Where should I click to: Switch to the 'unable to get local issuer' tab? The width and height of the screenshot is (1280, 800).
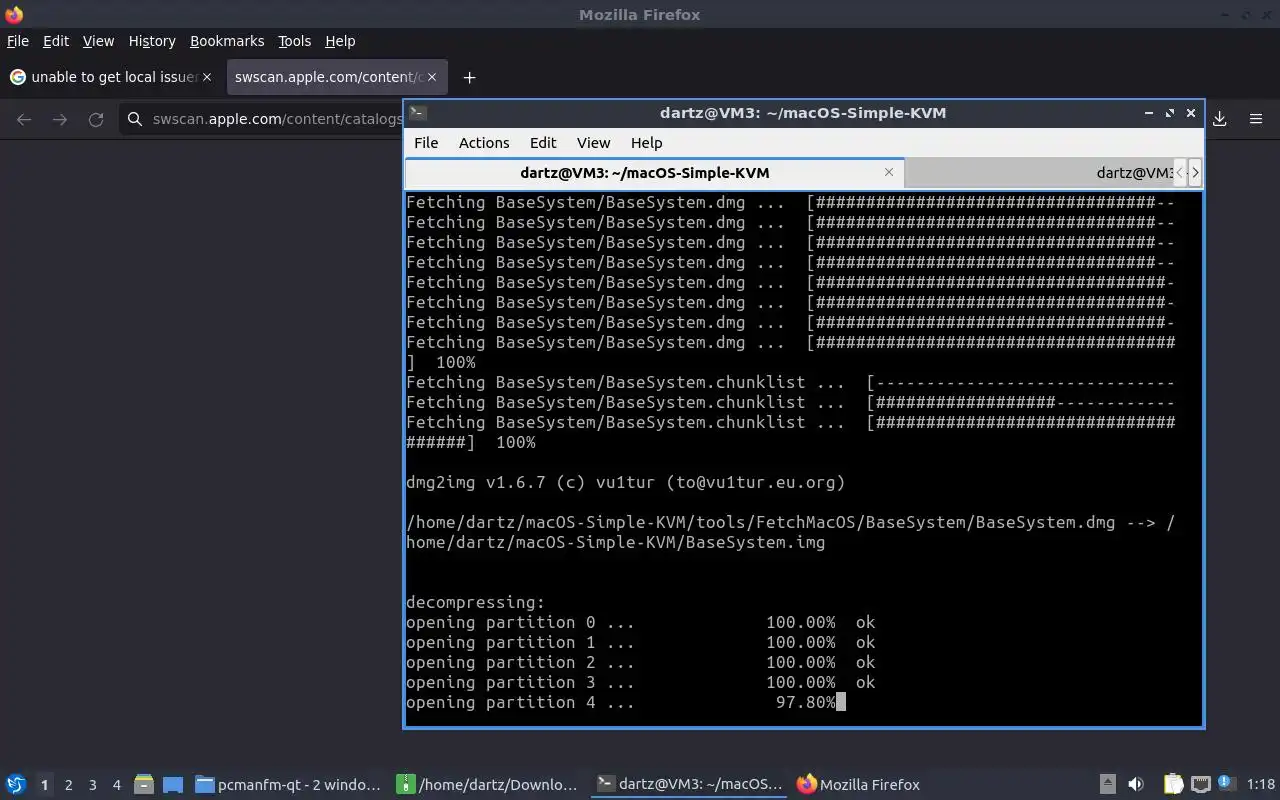point(110,77)
